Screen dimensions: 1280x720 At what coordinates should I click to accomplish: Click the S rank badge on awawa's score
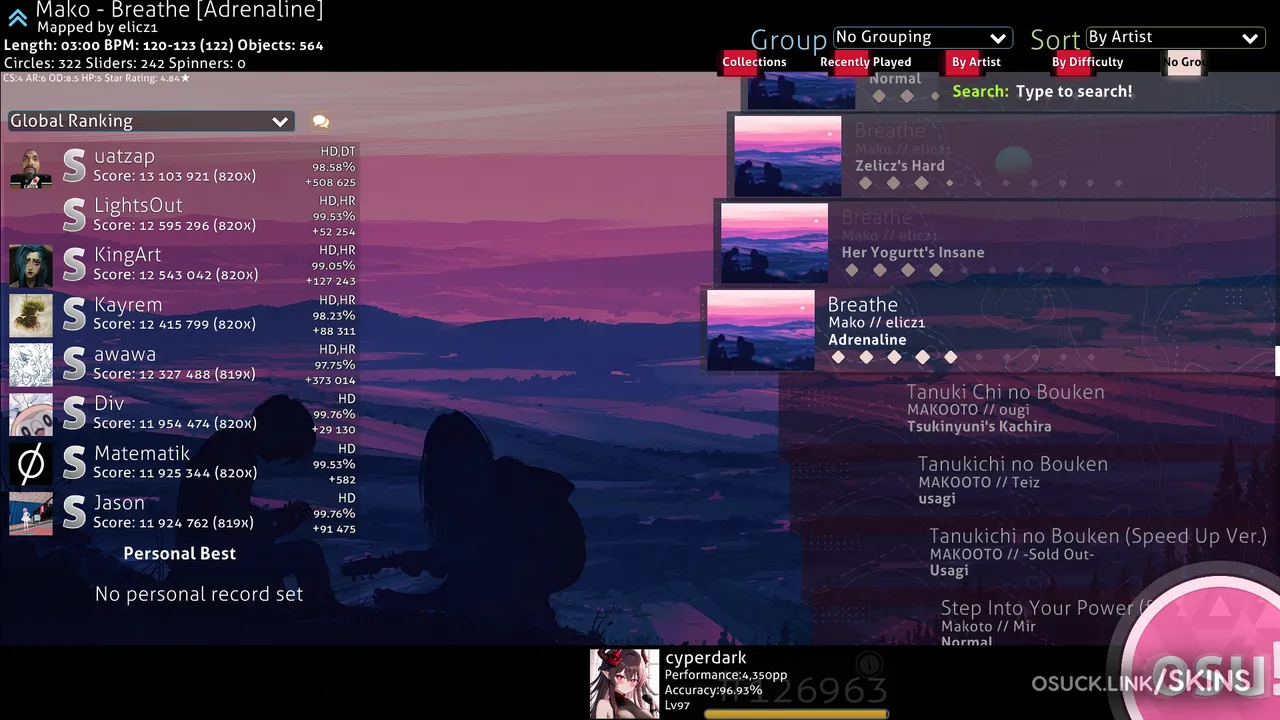tap(74, 364)
